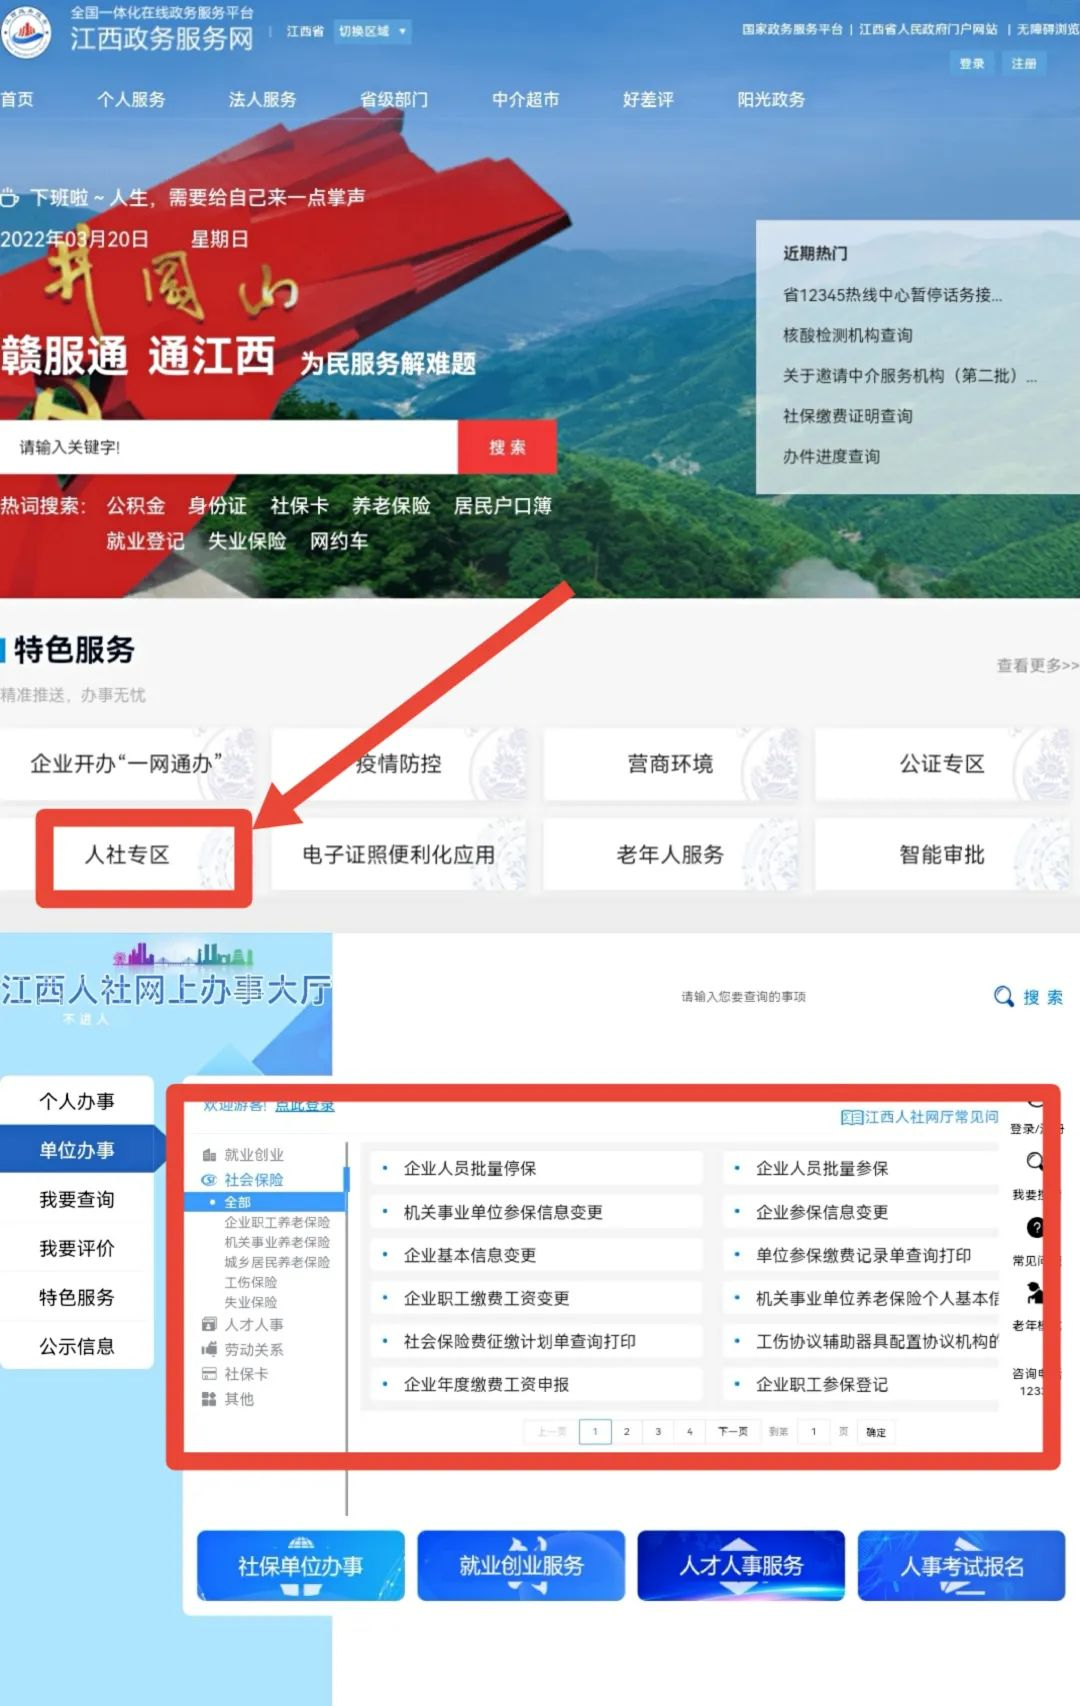
Task: Click the 劳动关系 thumbs-up icon
Action: (209, 1349)
